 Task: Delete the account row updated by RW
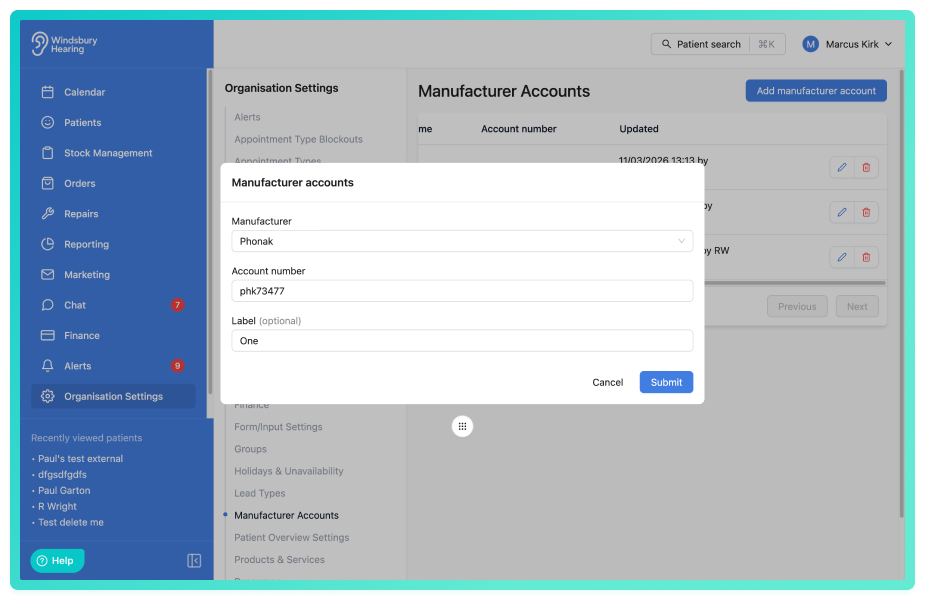[x=866, y=257]
